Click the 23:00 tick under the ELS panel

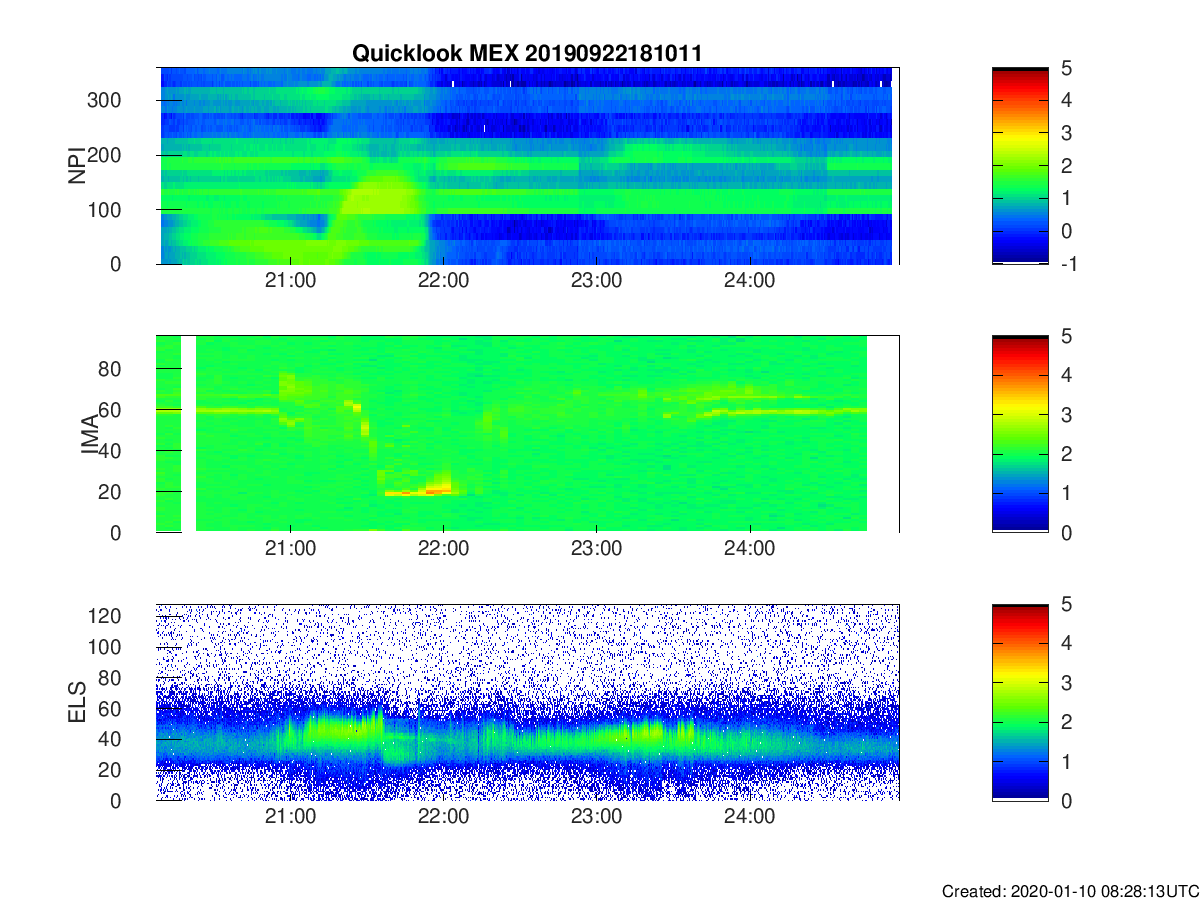click(596, 817)
